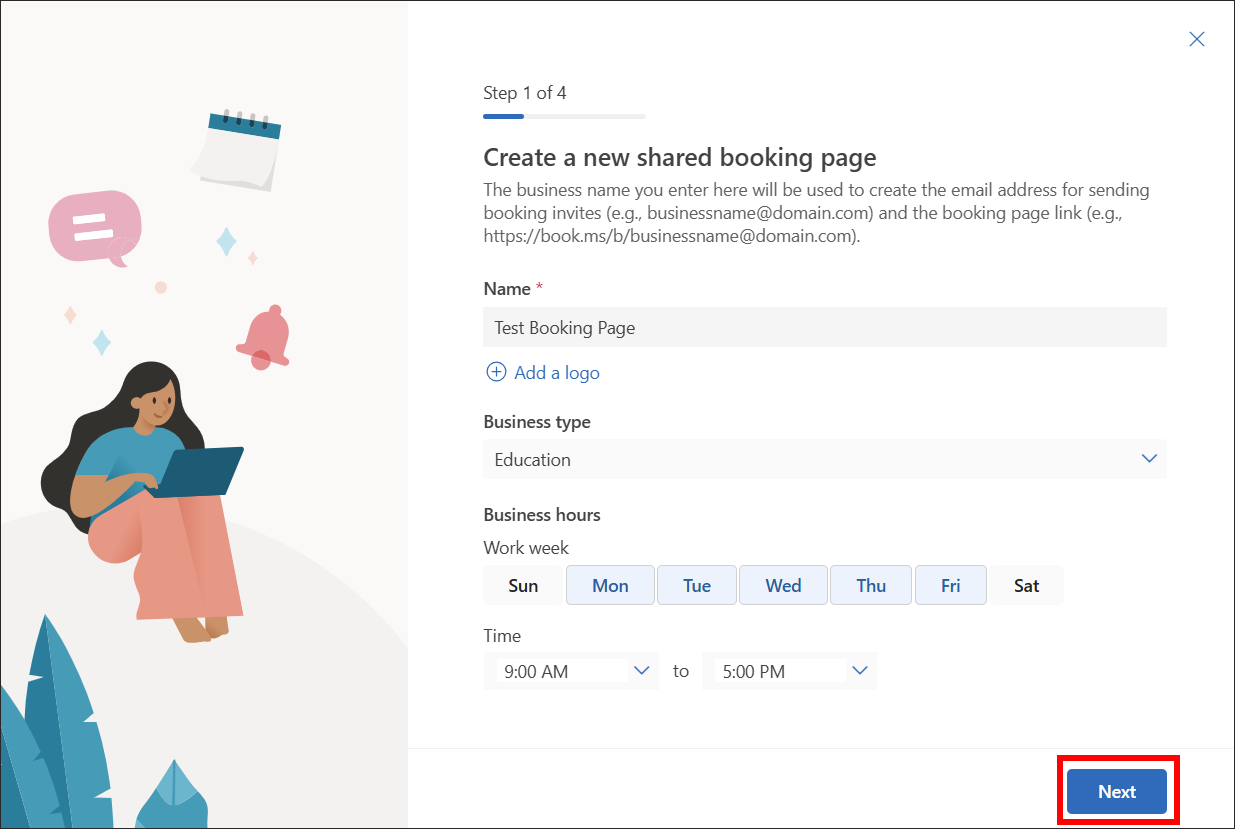
Task: Click inside the Name text field
Action: click(825, 327)
